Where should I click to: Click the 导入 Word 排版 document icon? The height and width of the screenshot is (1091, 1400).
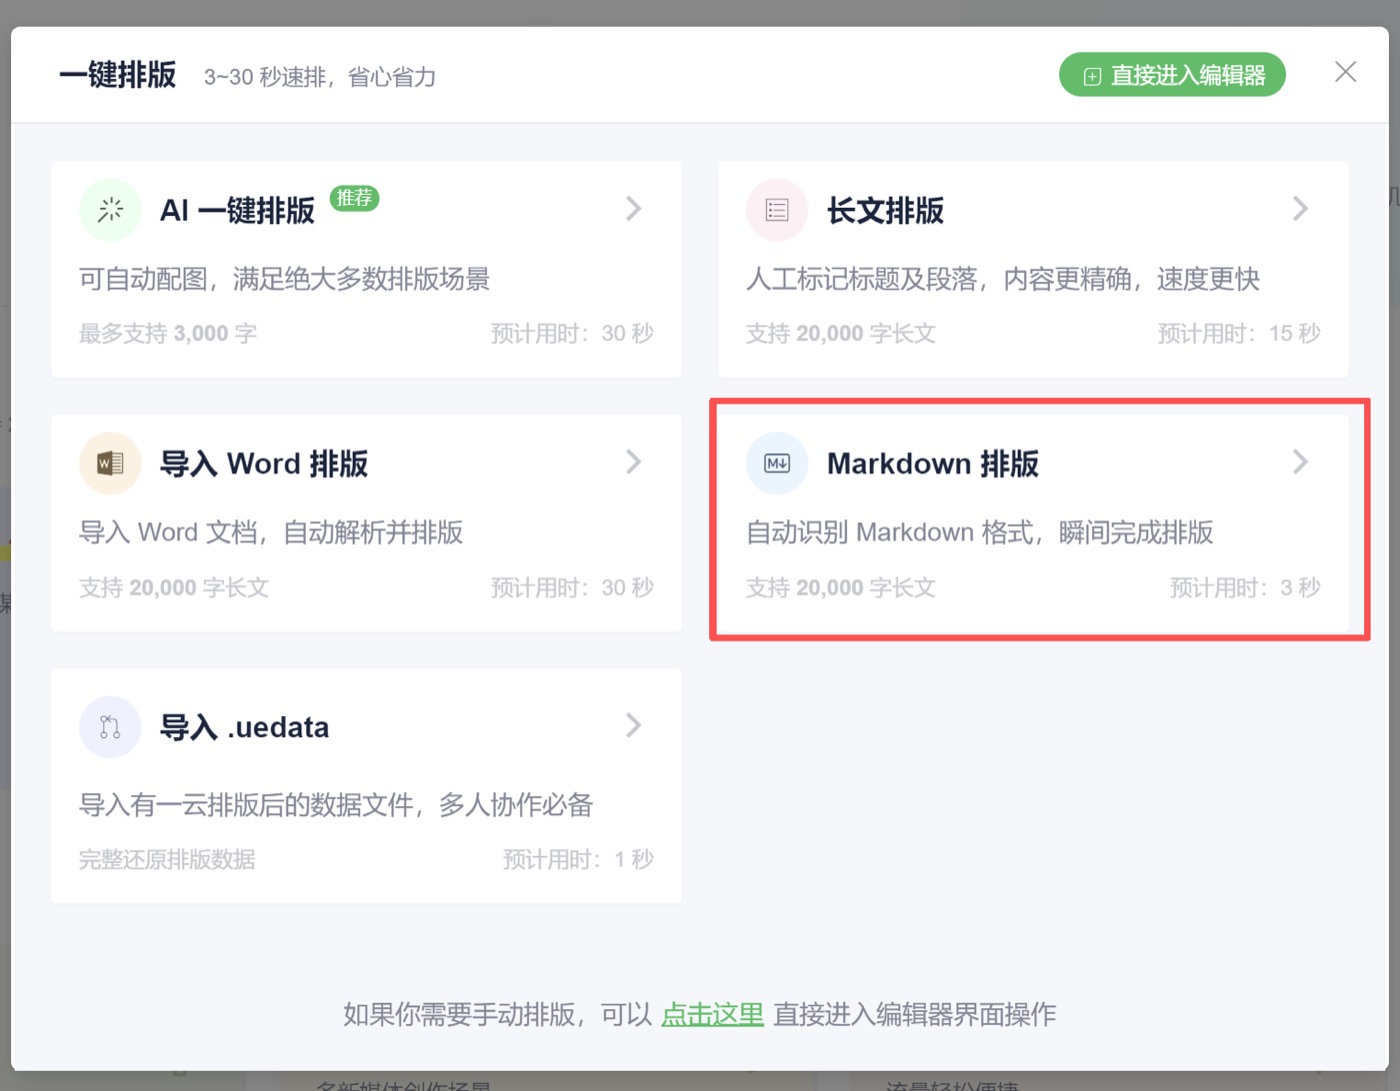point(110,463)
